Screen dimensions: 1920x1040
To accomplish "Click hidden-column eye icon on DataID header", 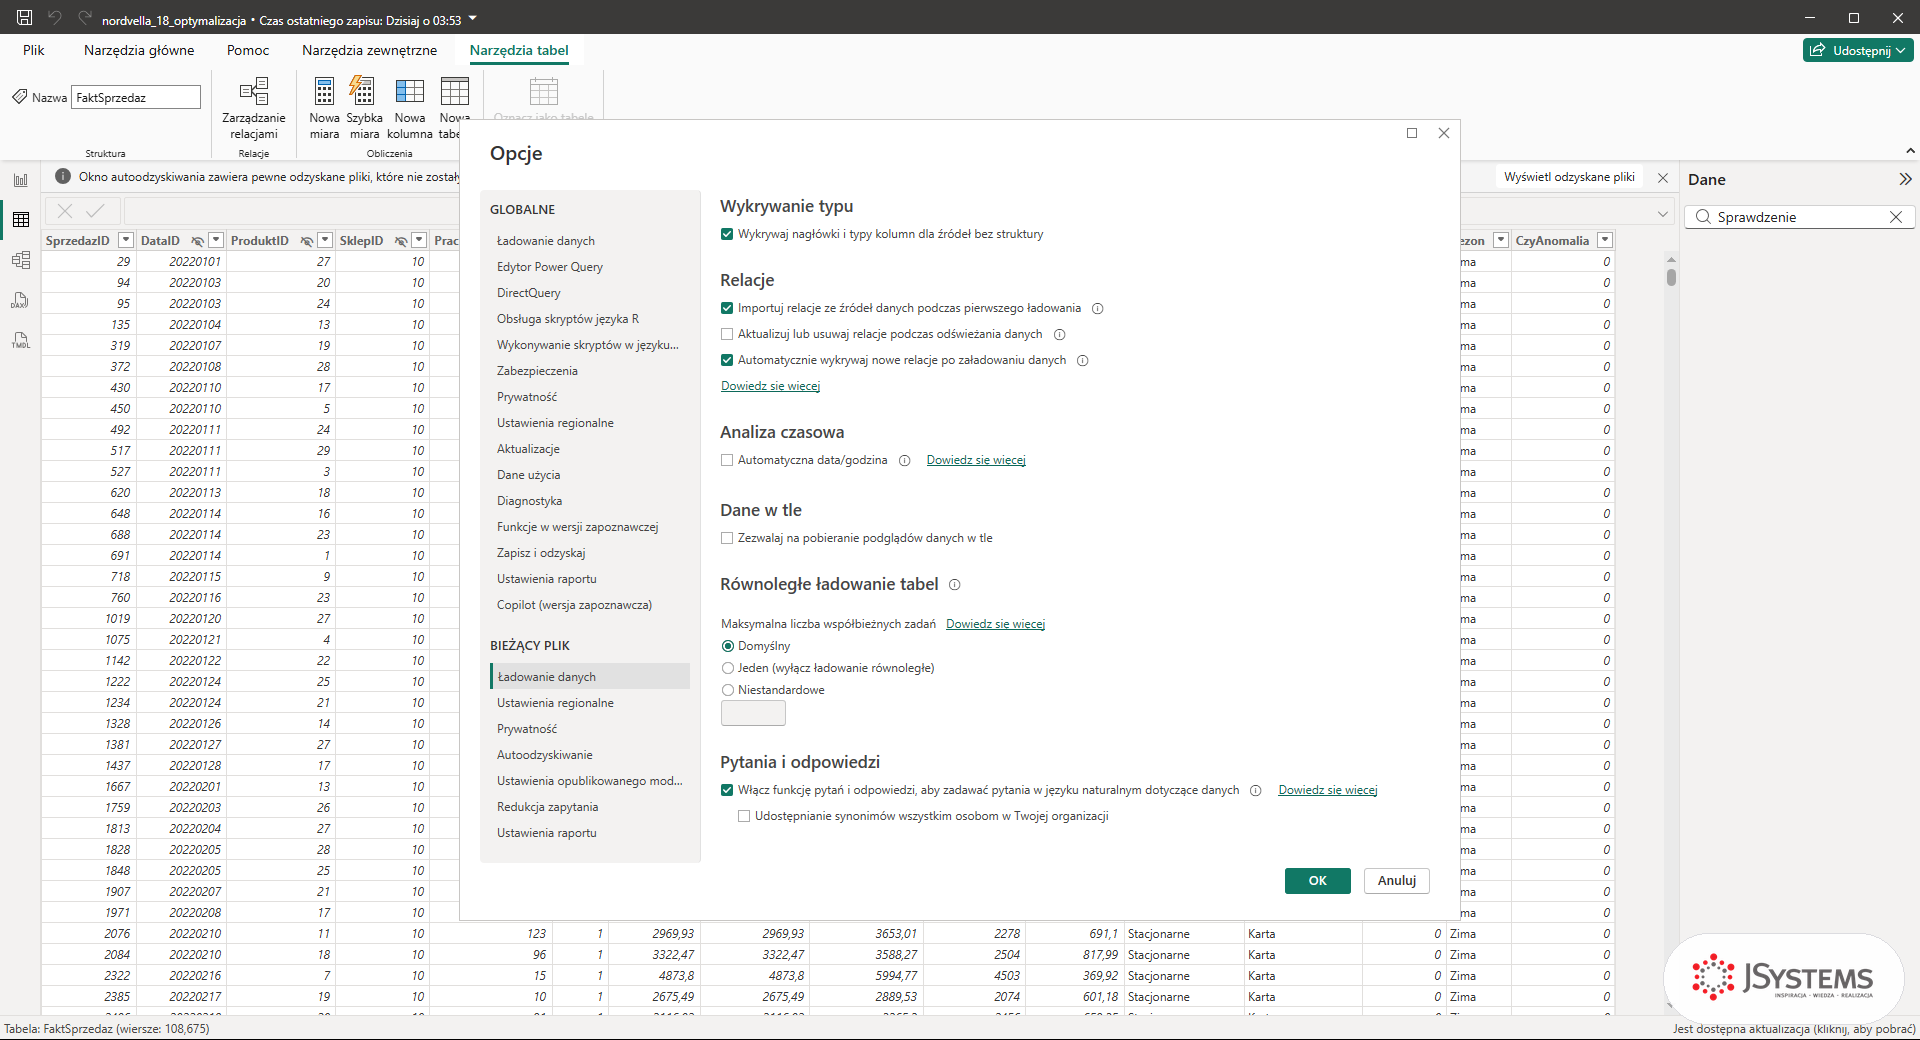I will tap(198, 241).
